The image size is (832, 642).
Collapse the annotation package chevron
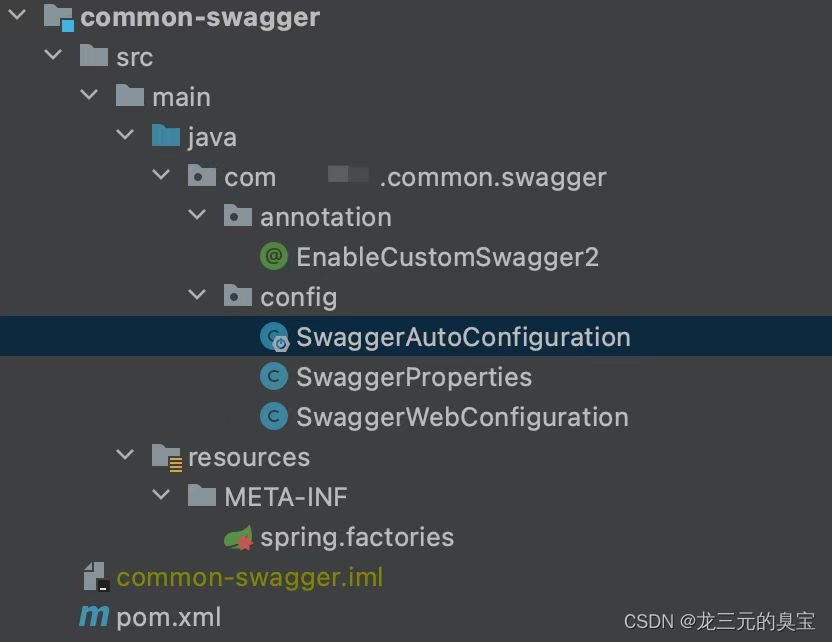tap(197, 216)
